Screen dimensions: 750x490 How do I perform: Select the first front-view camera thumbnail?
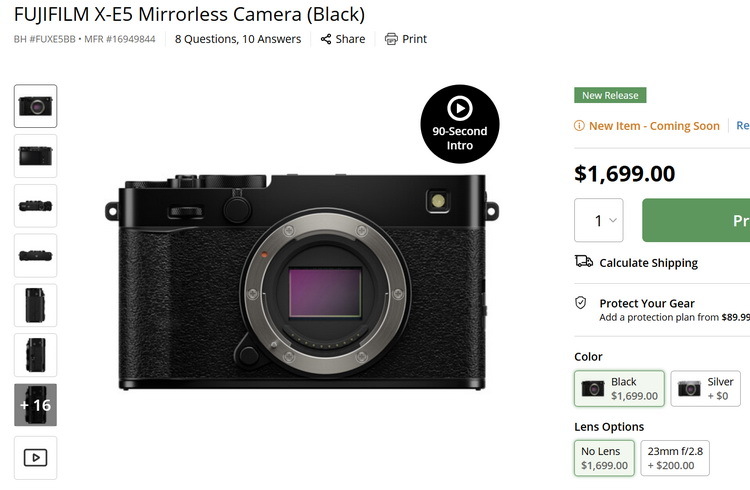point(35,106)
